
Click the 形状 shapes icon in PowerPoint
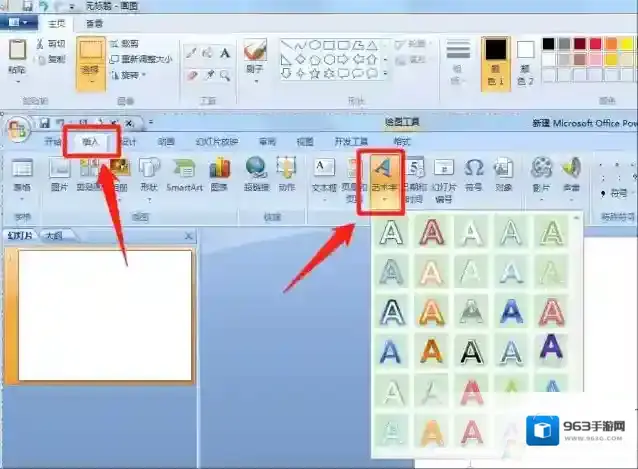tap(149, 168)
